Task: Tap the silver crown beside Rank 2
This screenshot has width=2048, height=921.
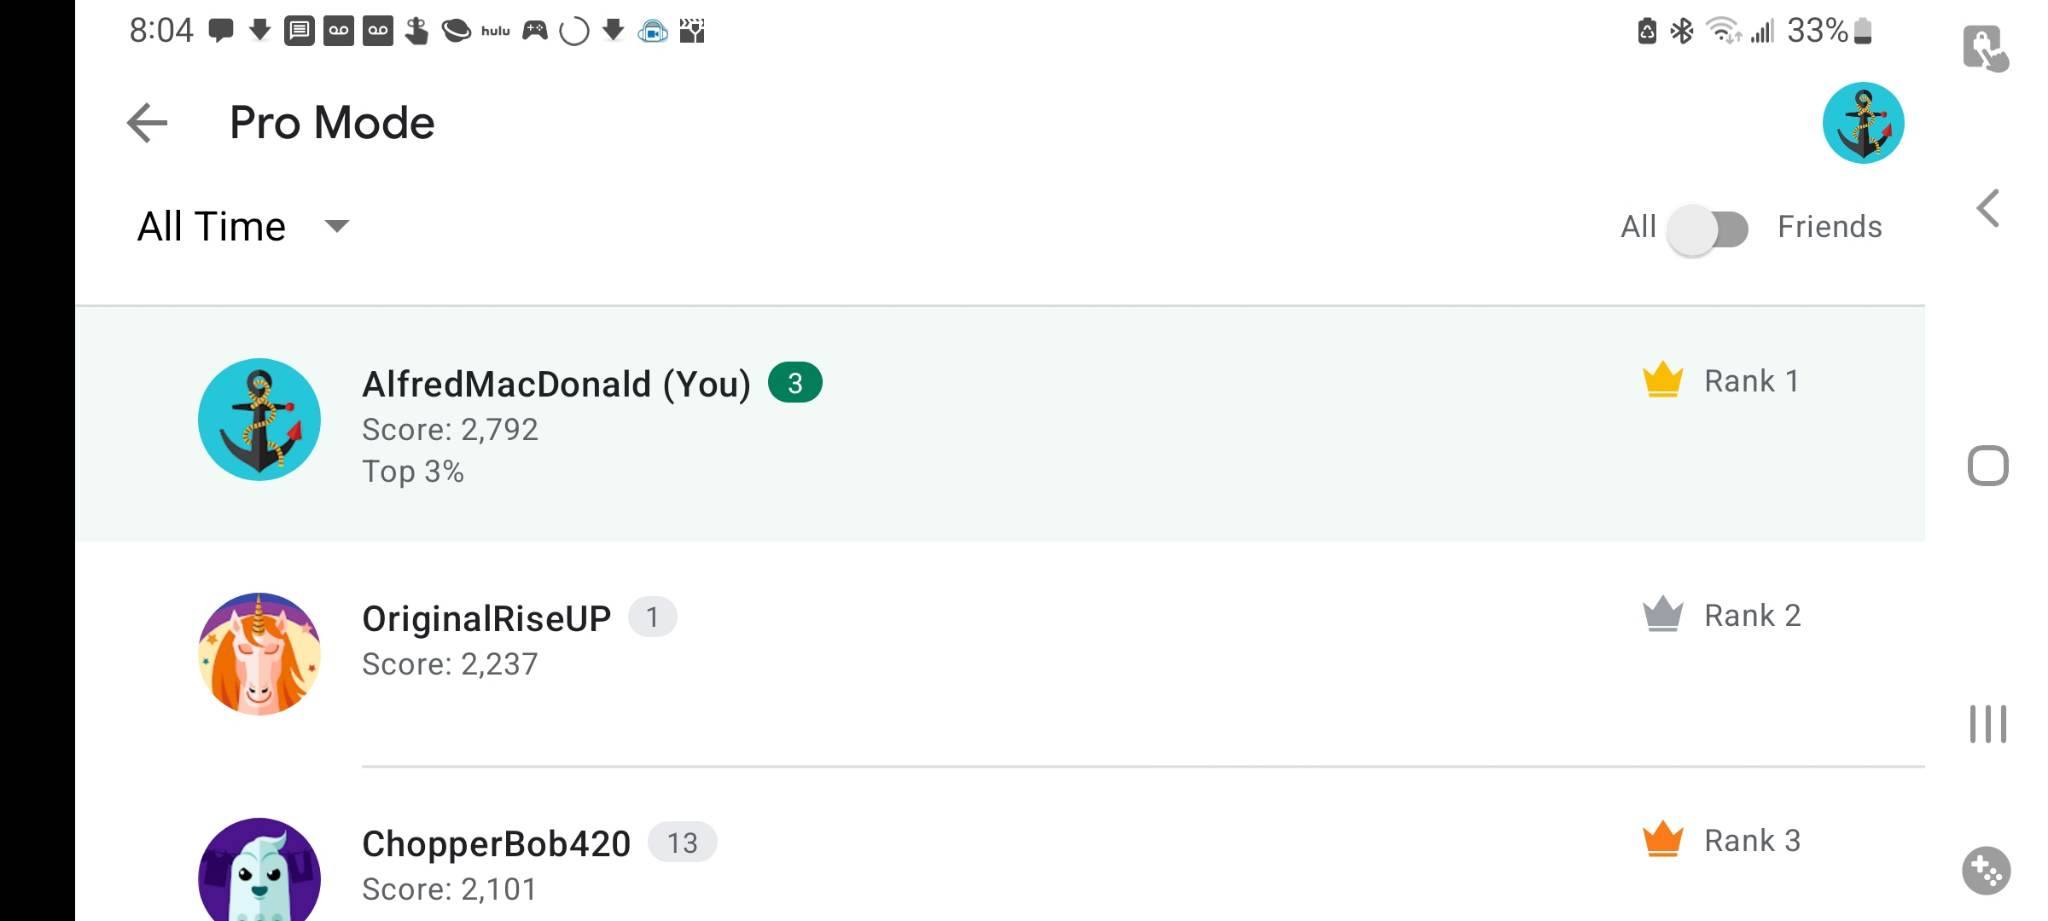Action: [1661, 615]
